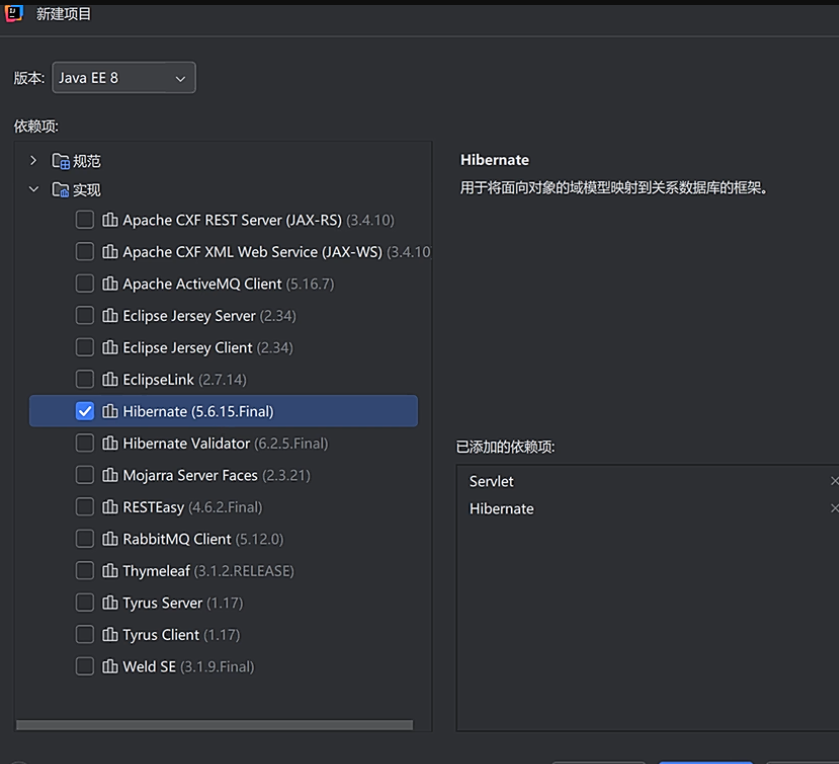Click the 规范 folder icon
839x764 pixels.
[60, 161]
